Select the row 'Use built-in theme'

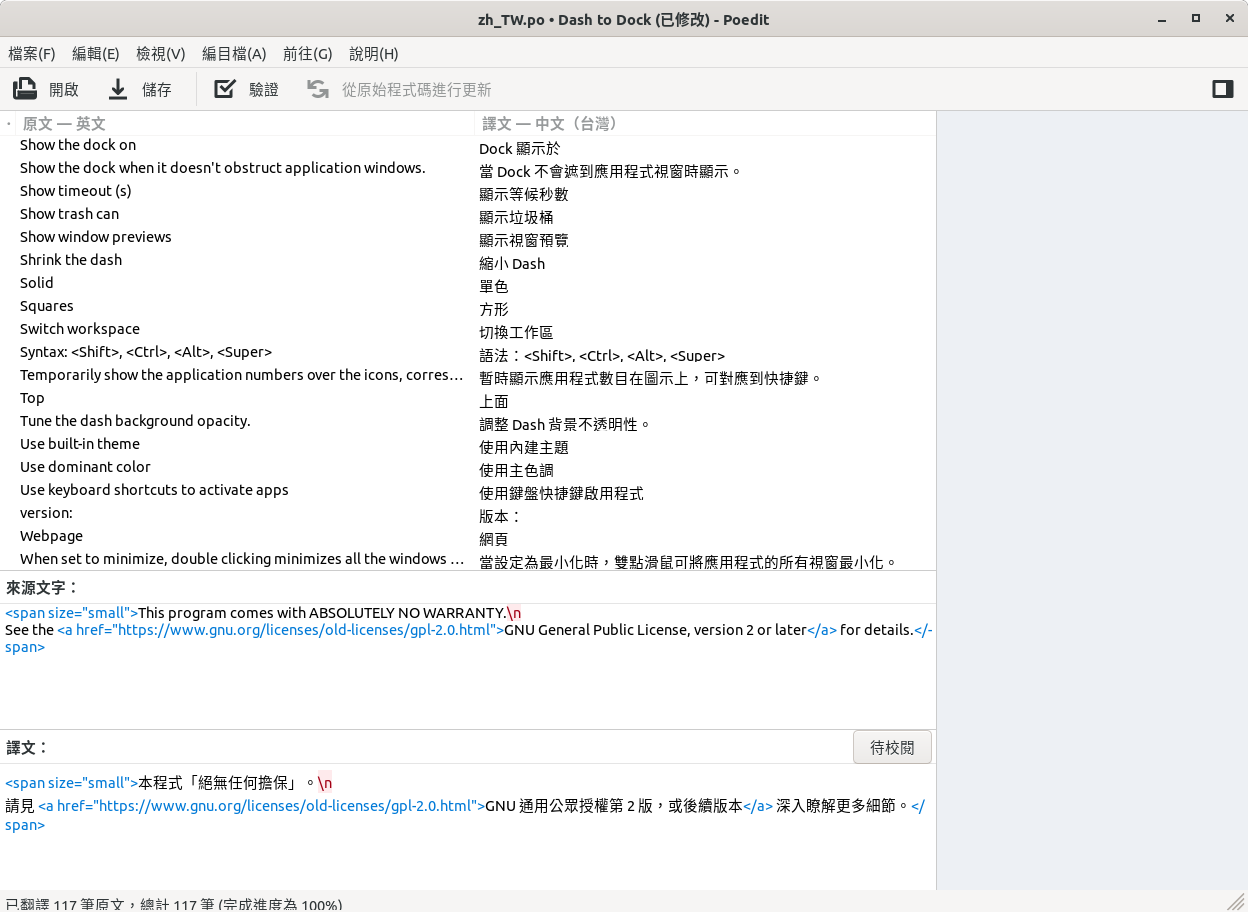(x=468, y=445)
